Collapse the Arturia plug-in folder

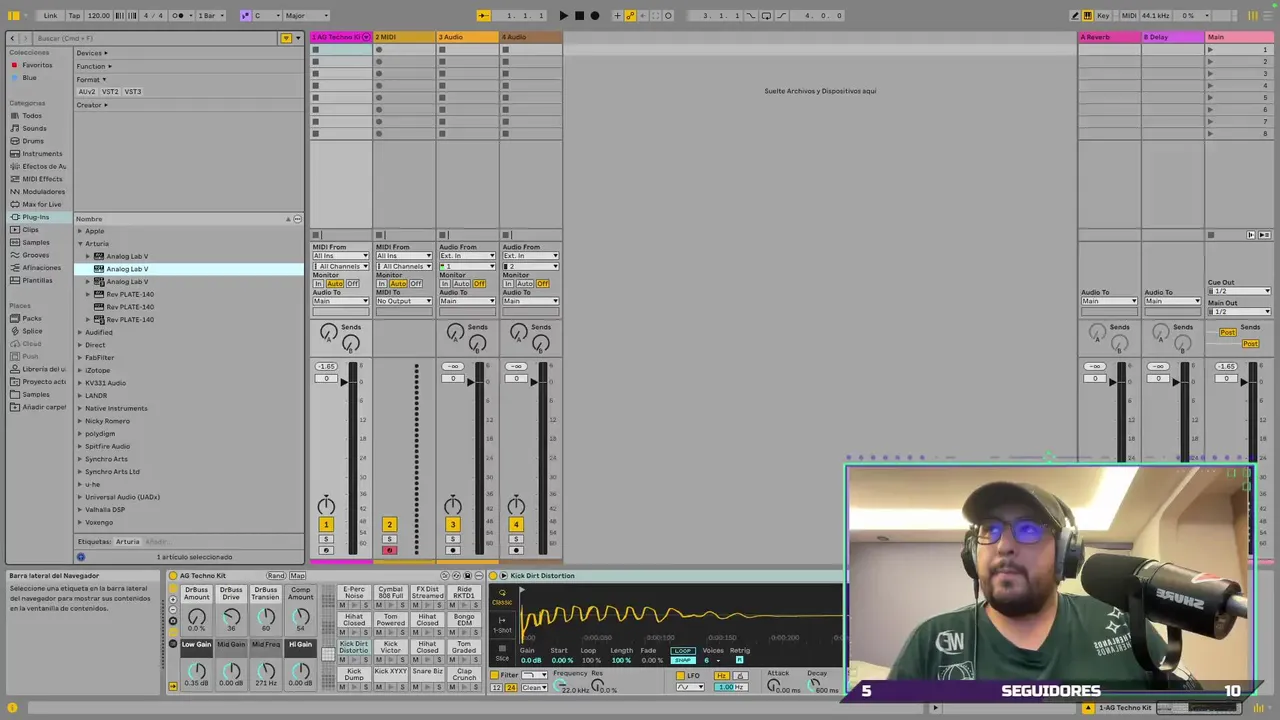point(80,243)
